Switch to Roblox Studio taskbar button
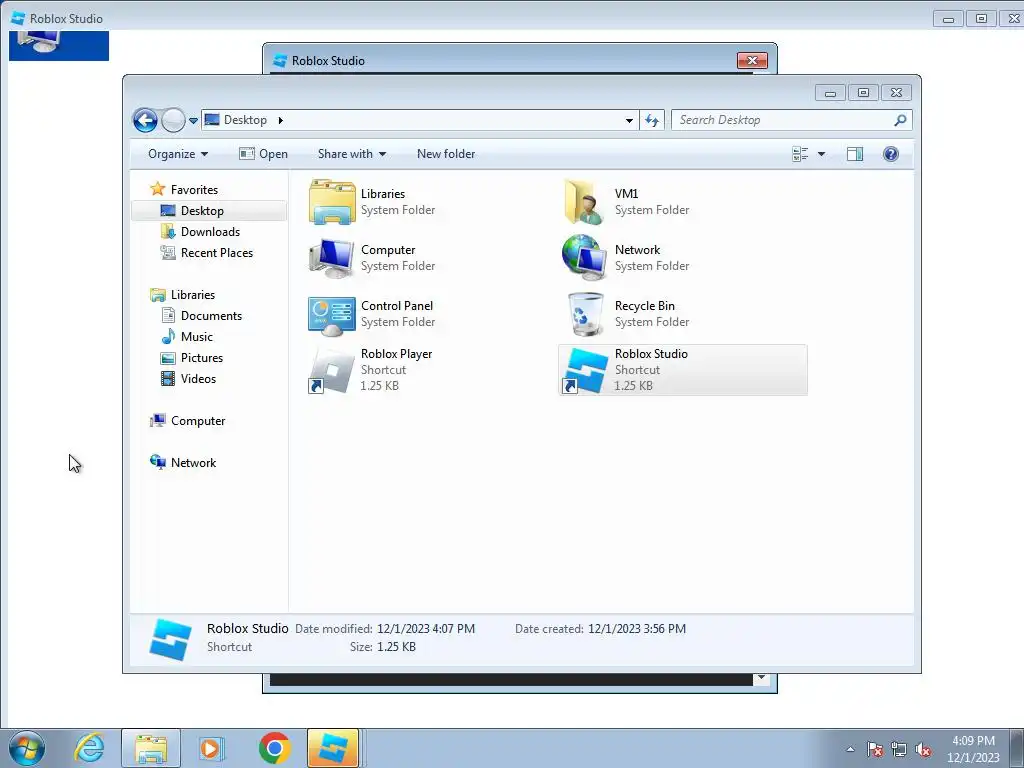This screenshot has width=1024, height=768. click(x=333, y=748)
